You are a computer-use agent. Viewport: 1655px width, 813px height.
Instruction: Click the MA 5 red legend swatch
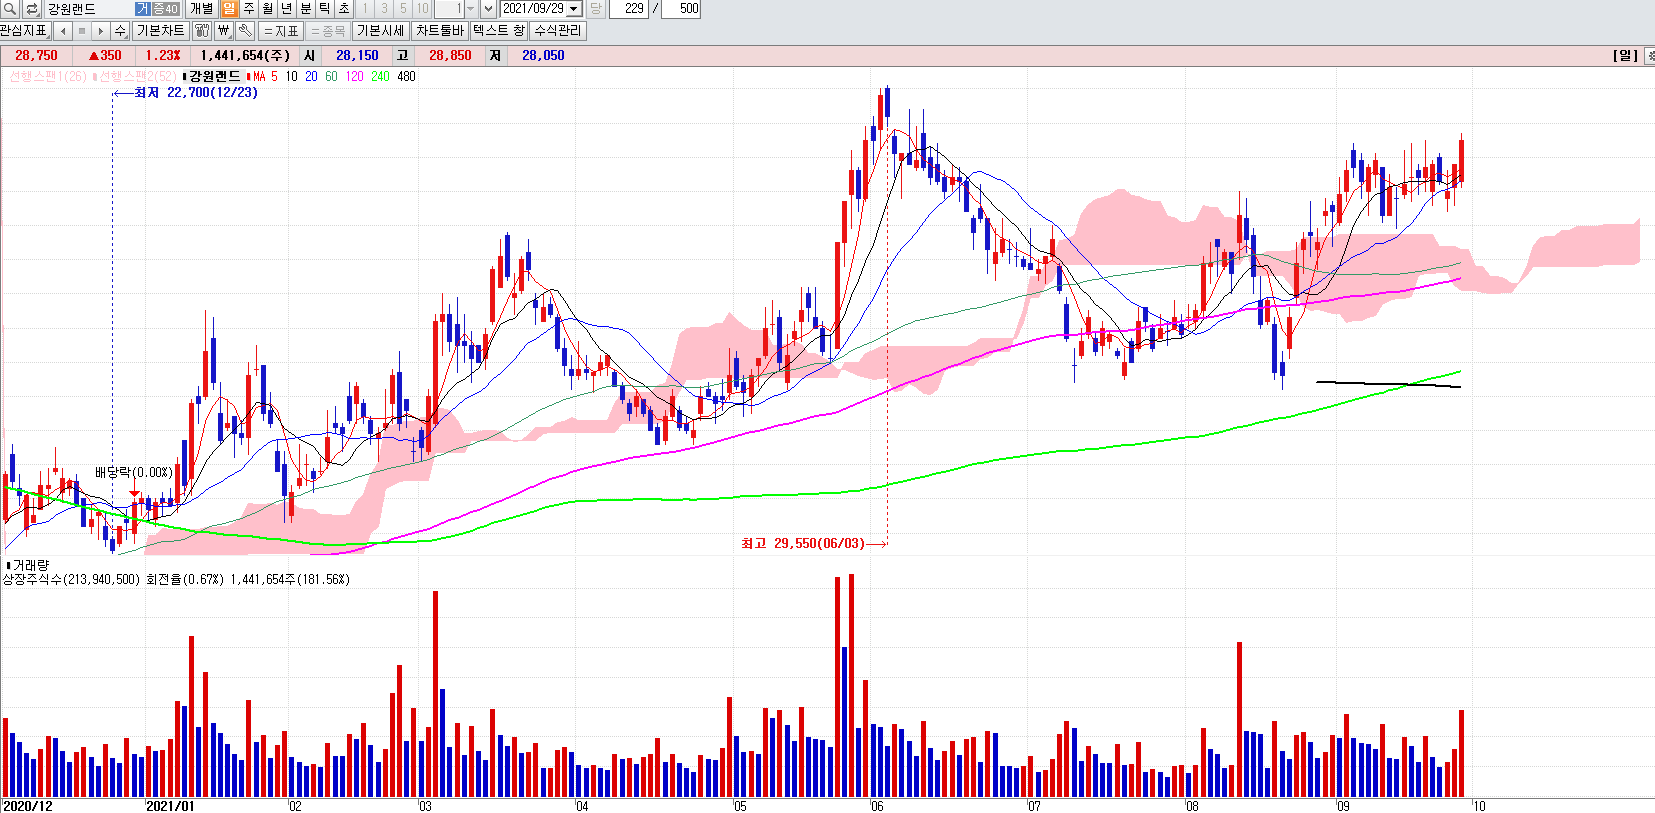point(248,76)
